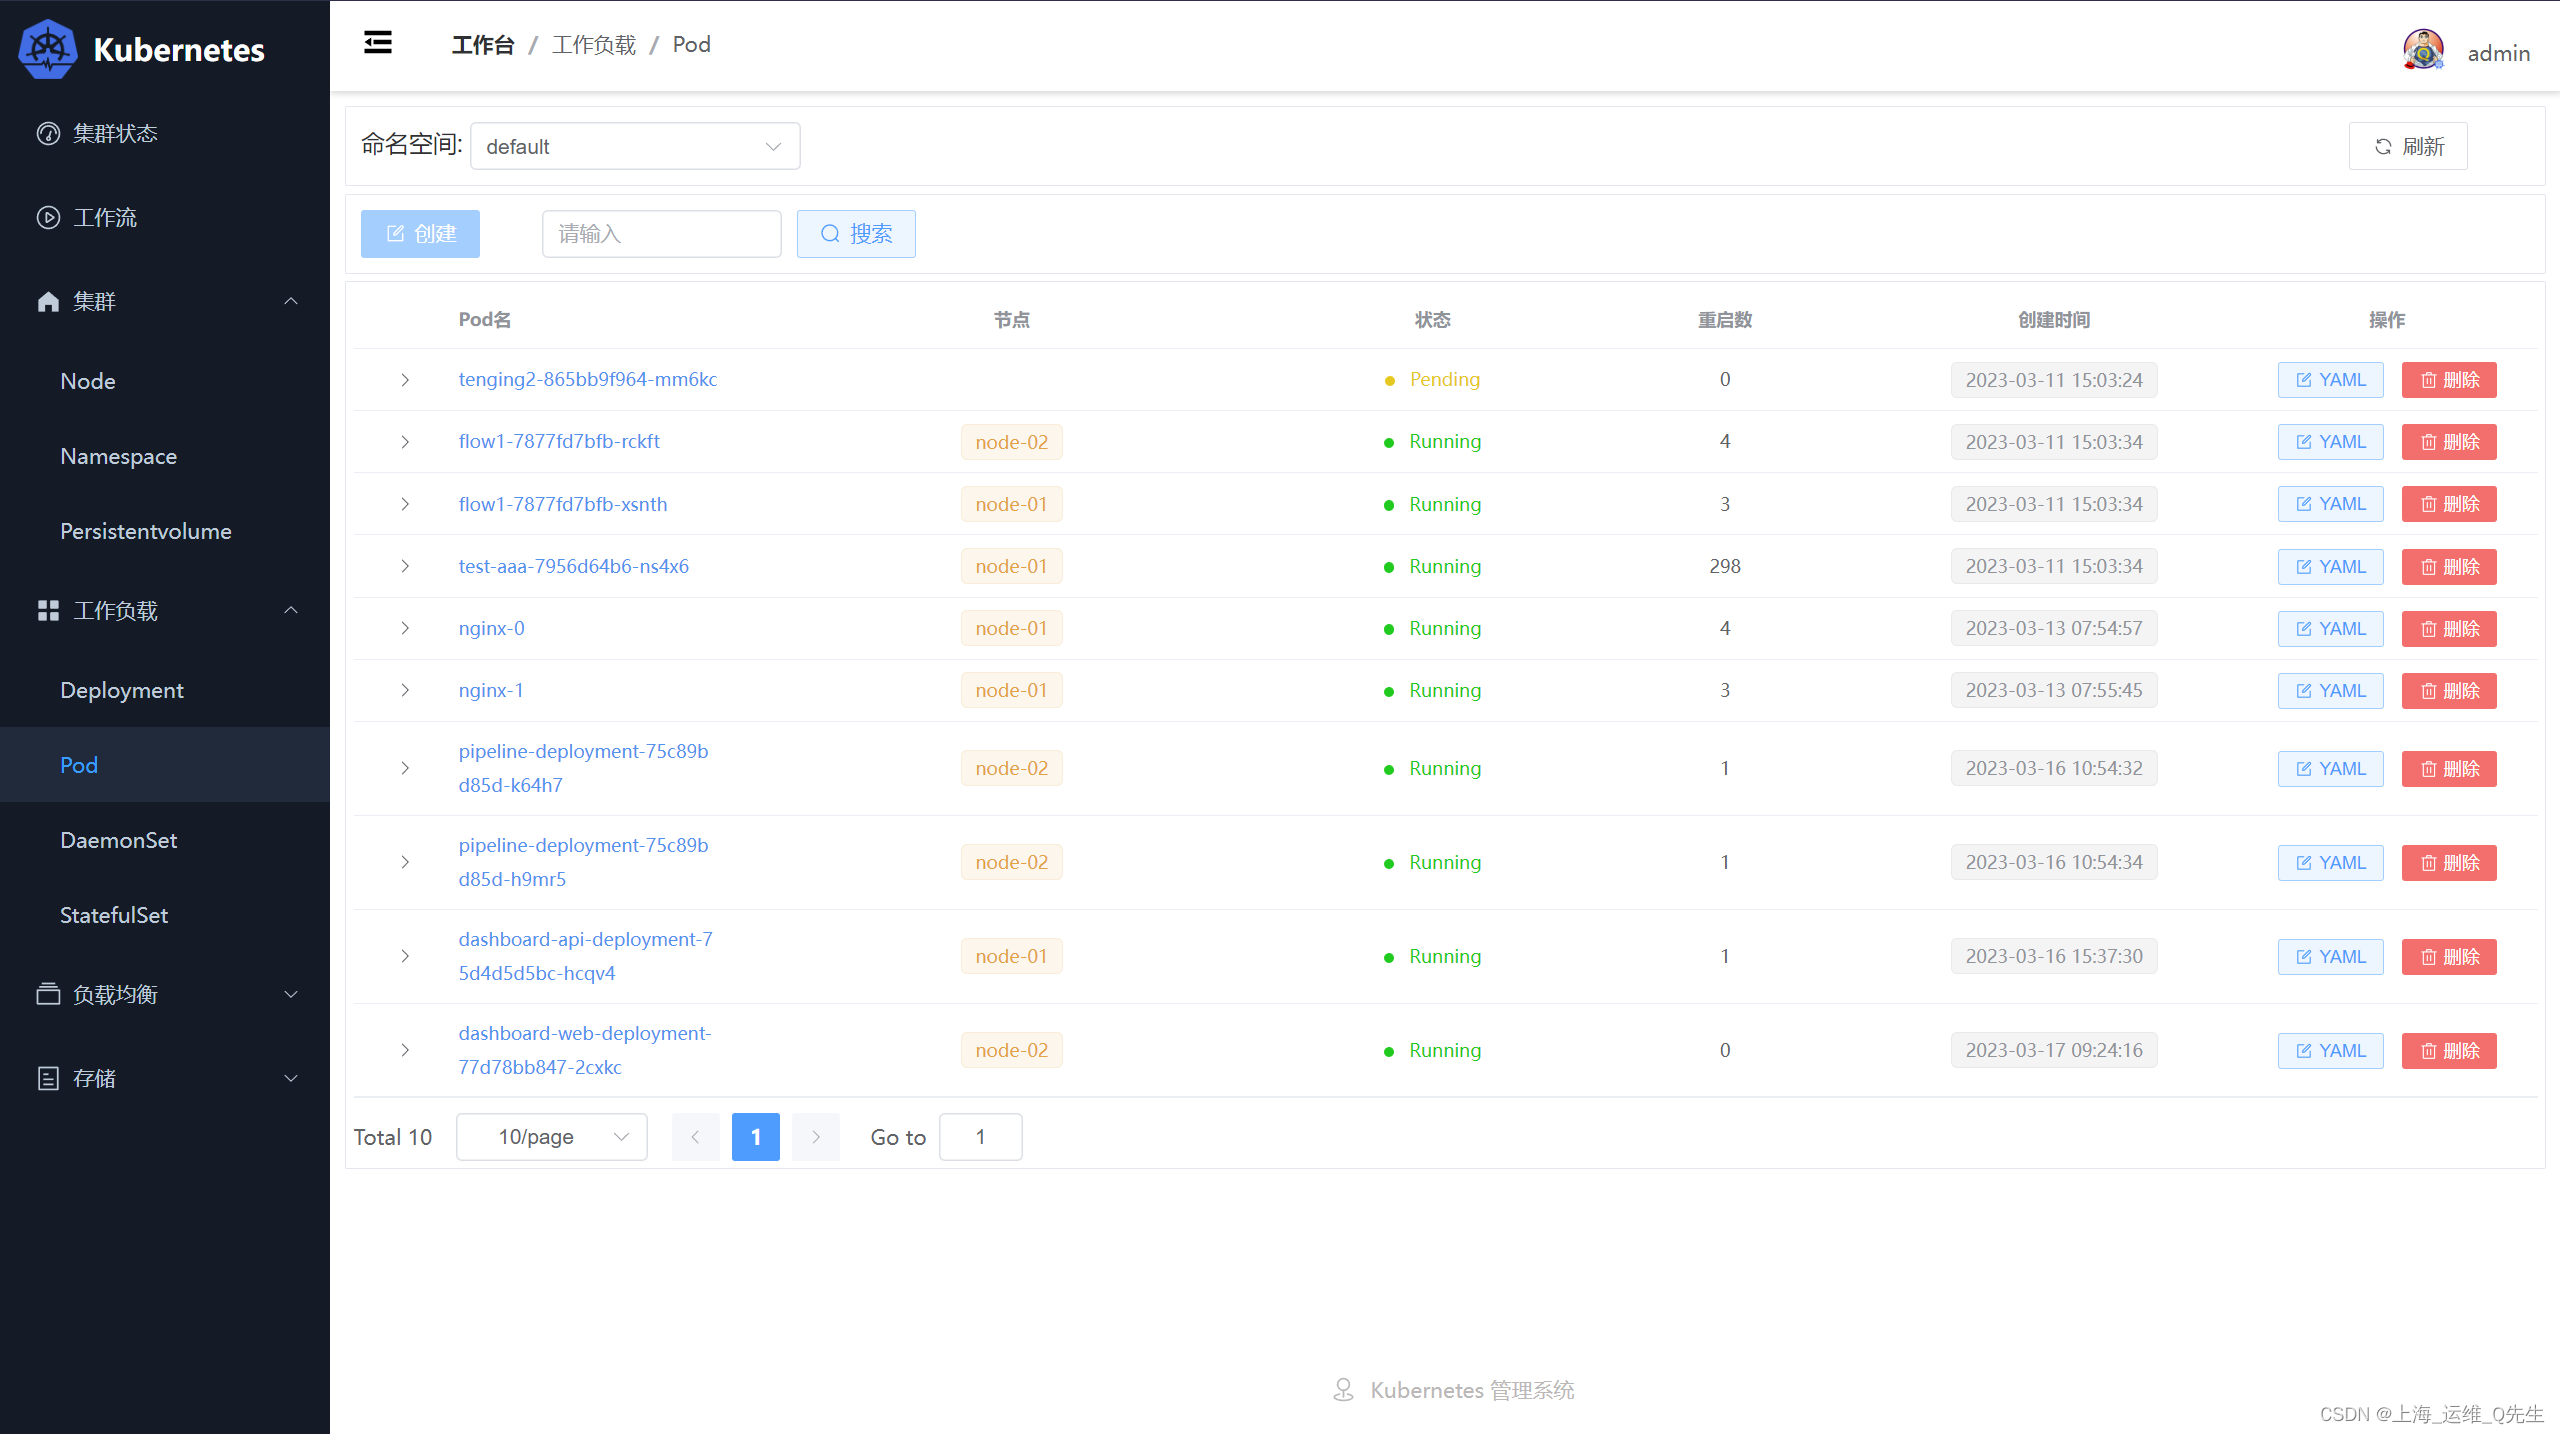Screen dimensions: 2560x1434
Task: Delete the nginx-0 pod
Action: pyautogui.click(x=2448, y=629)
